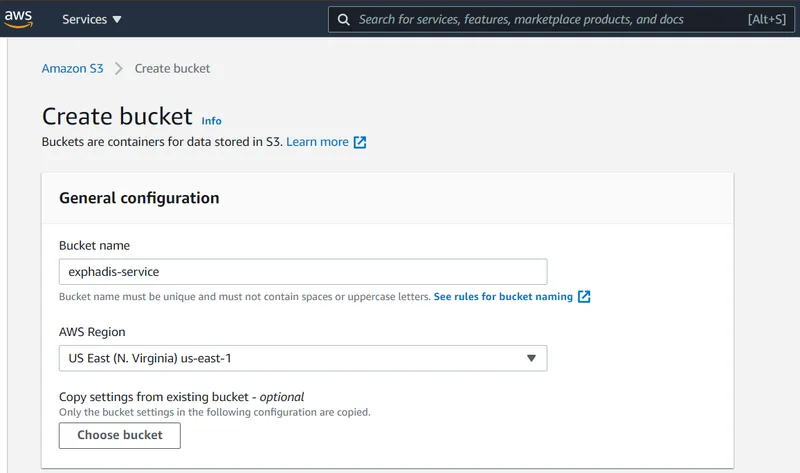Open the AWS Region dropdown
The width and height of the screenshot is (800, 473).
[303, 358]
